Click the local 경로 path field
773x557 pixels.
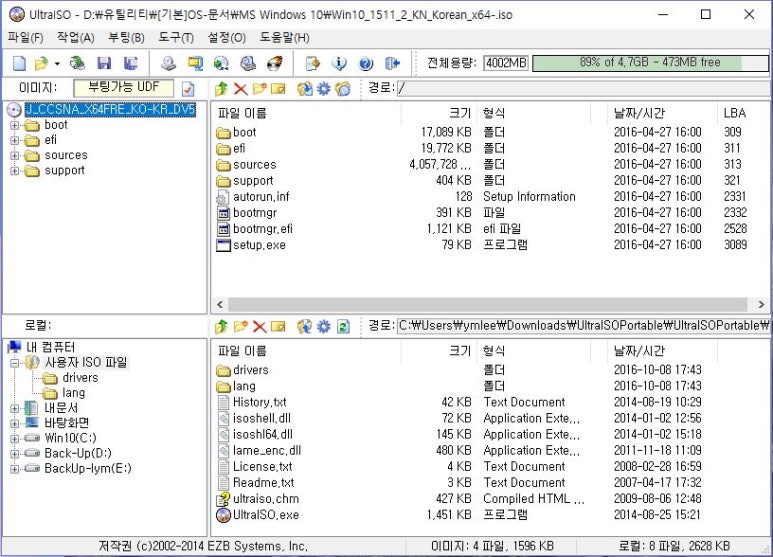pos(583,326)
